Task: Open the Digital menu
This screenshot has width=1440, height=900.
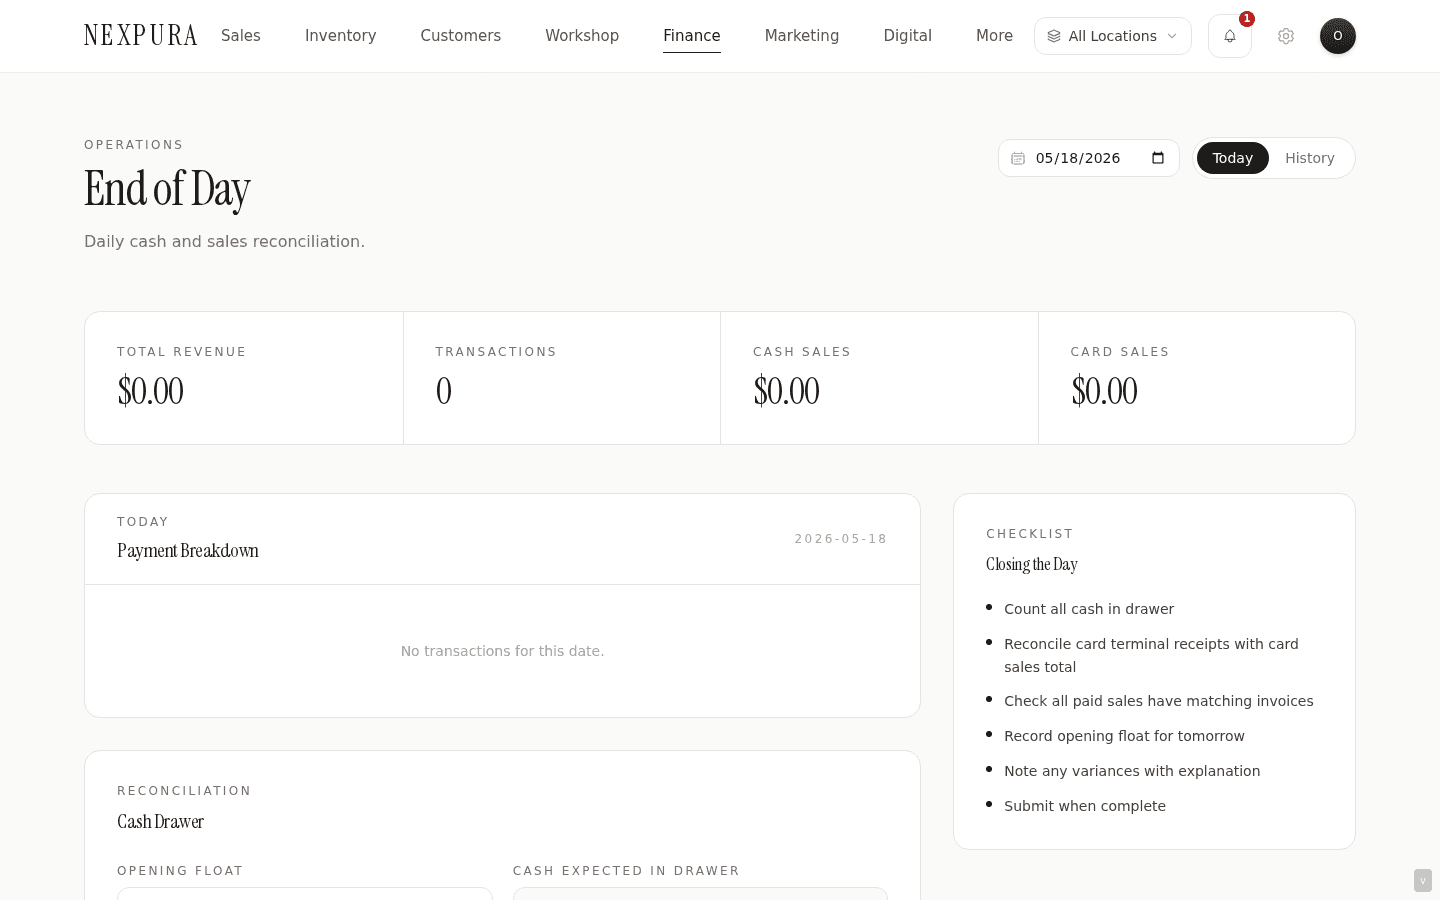Action: (908, 36)
